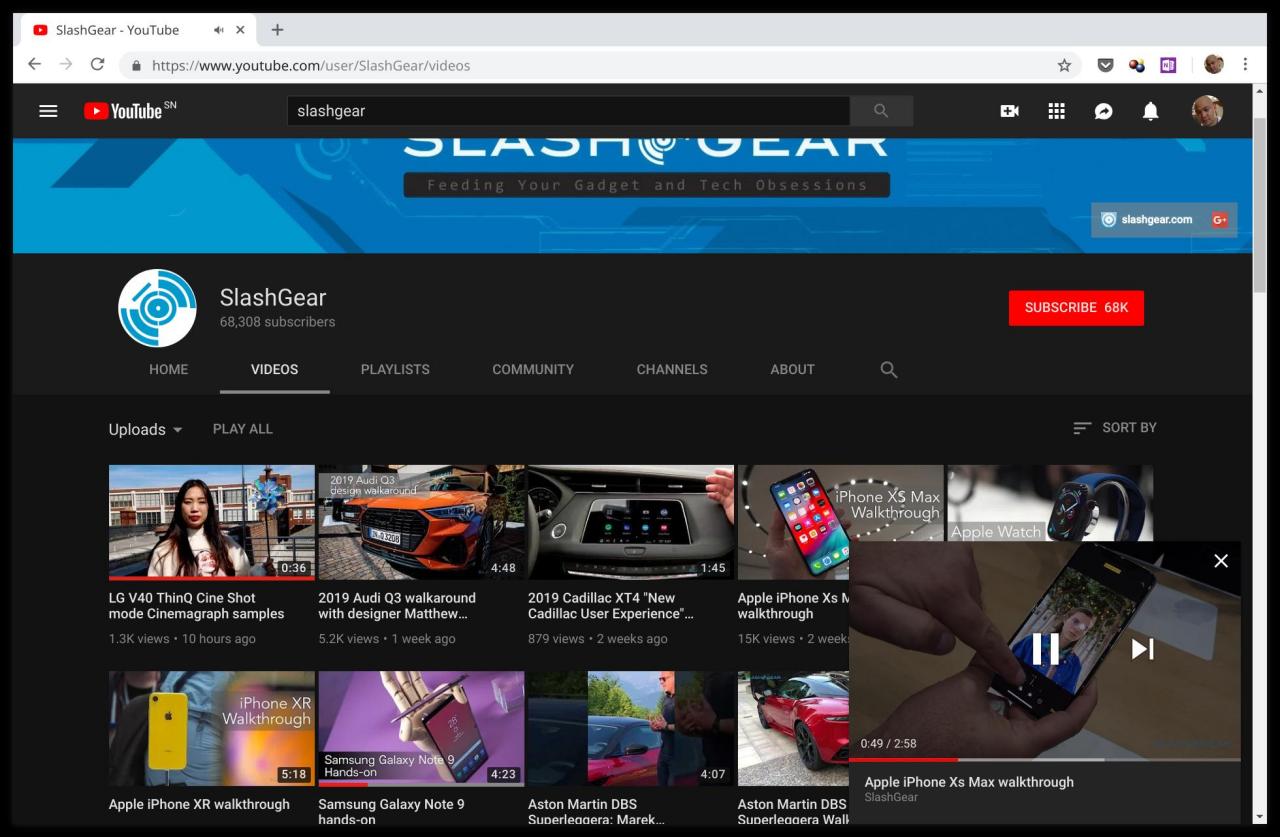Click the browser back arrow
The width and height of the screenshot is (1280, 837).
[35, 65]
